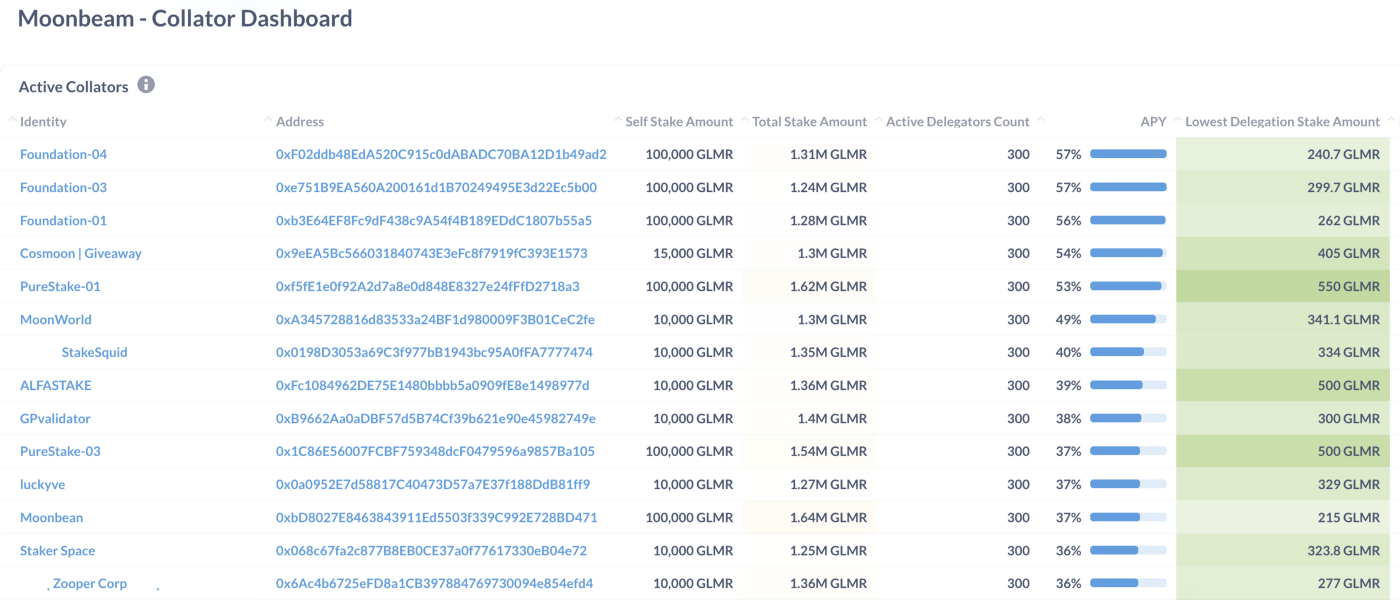
Task: Open the Staker Space collator link
Action: (x=58, y=550)
